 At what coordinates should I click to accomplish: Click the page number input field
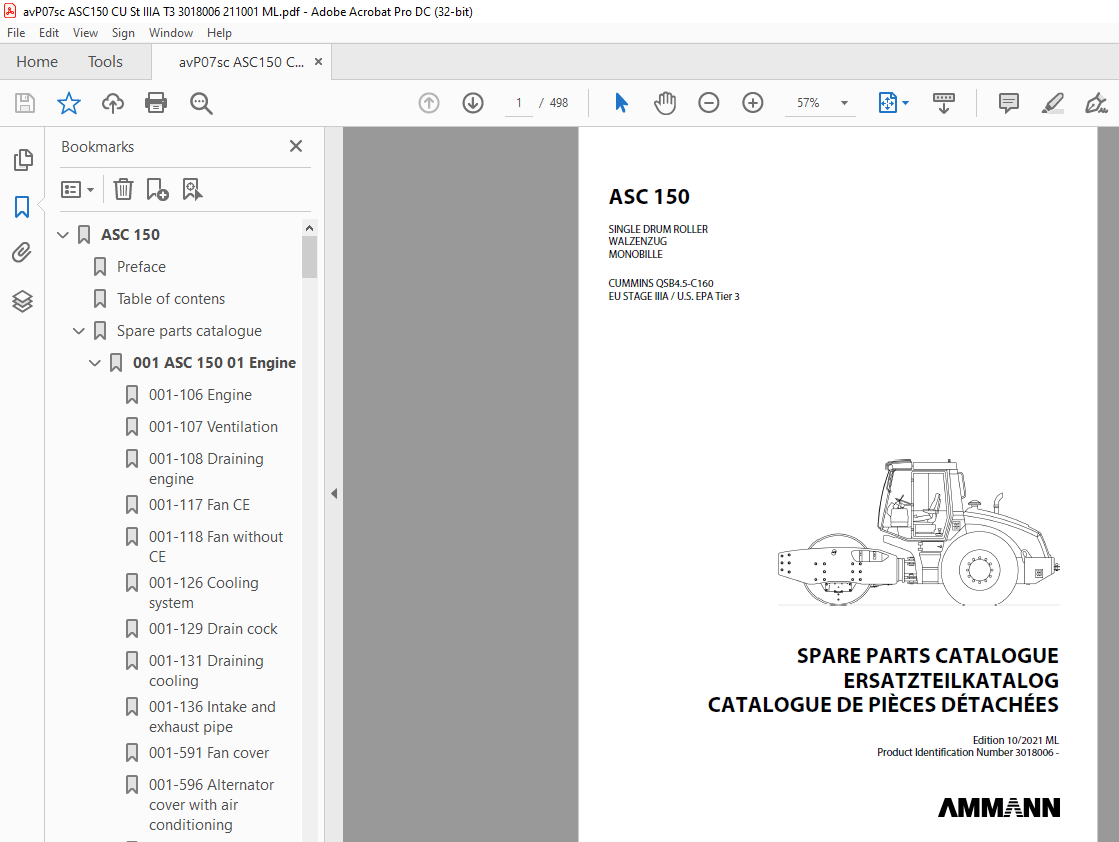pos(518,103)
